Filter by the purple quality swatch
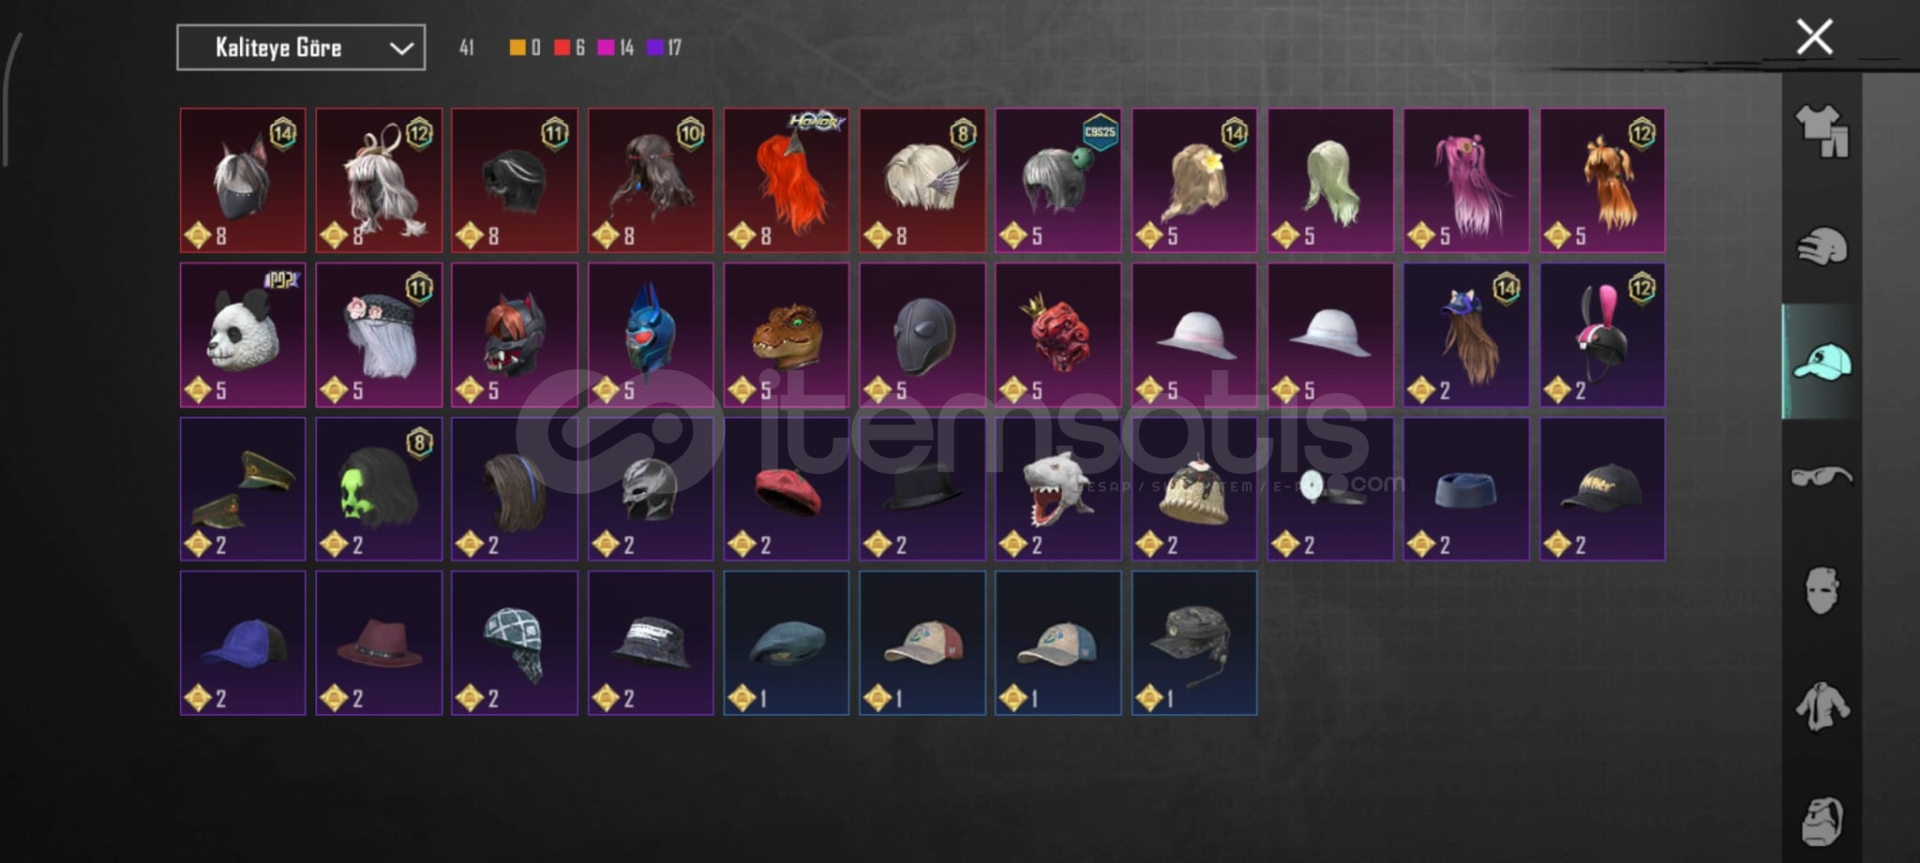1920x863 pixels. point(655,47)
